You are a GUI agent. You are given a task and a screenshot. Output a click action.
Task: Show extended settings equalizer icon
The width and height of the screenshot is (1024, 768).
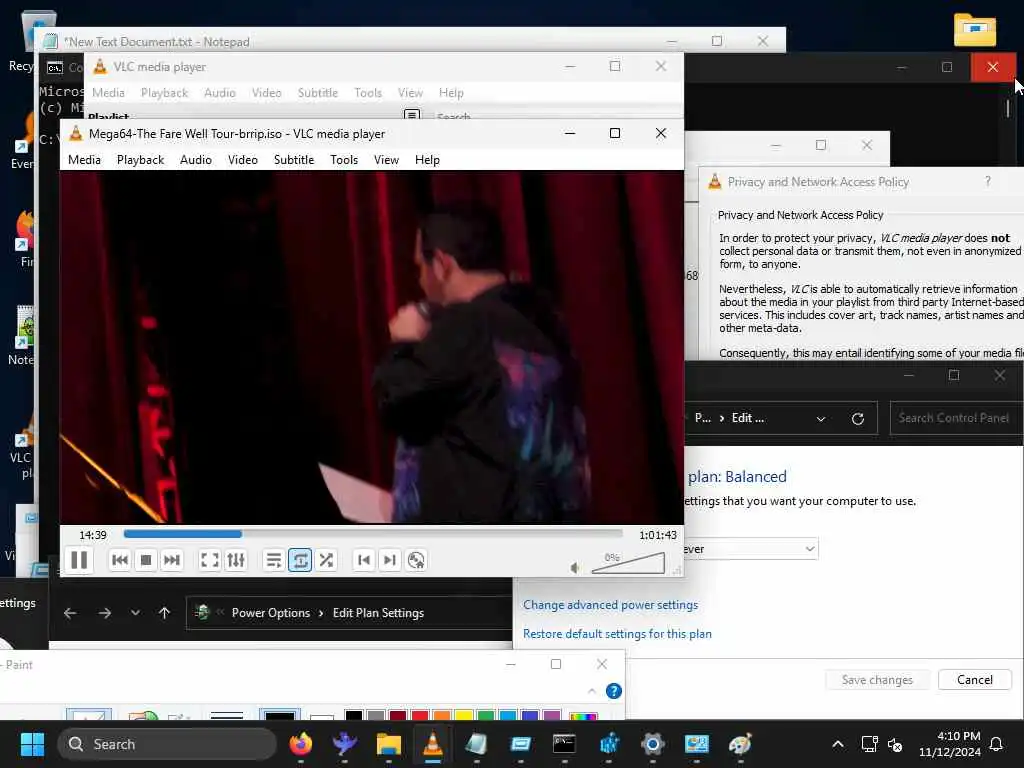pos(236,560)
